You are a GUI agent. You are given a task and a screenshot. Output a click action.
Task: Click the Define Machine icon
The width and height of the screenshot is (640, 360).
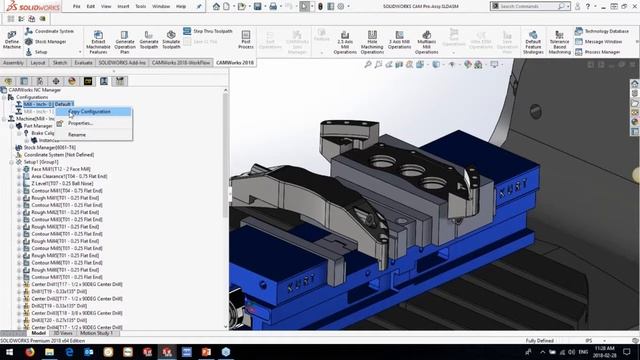12,40
